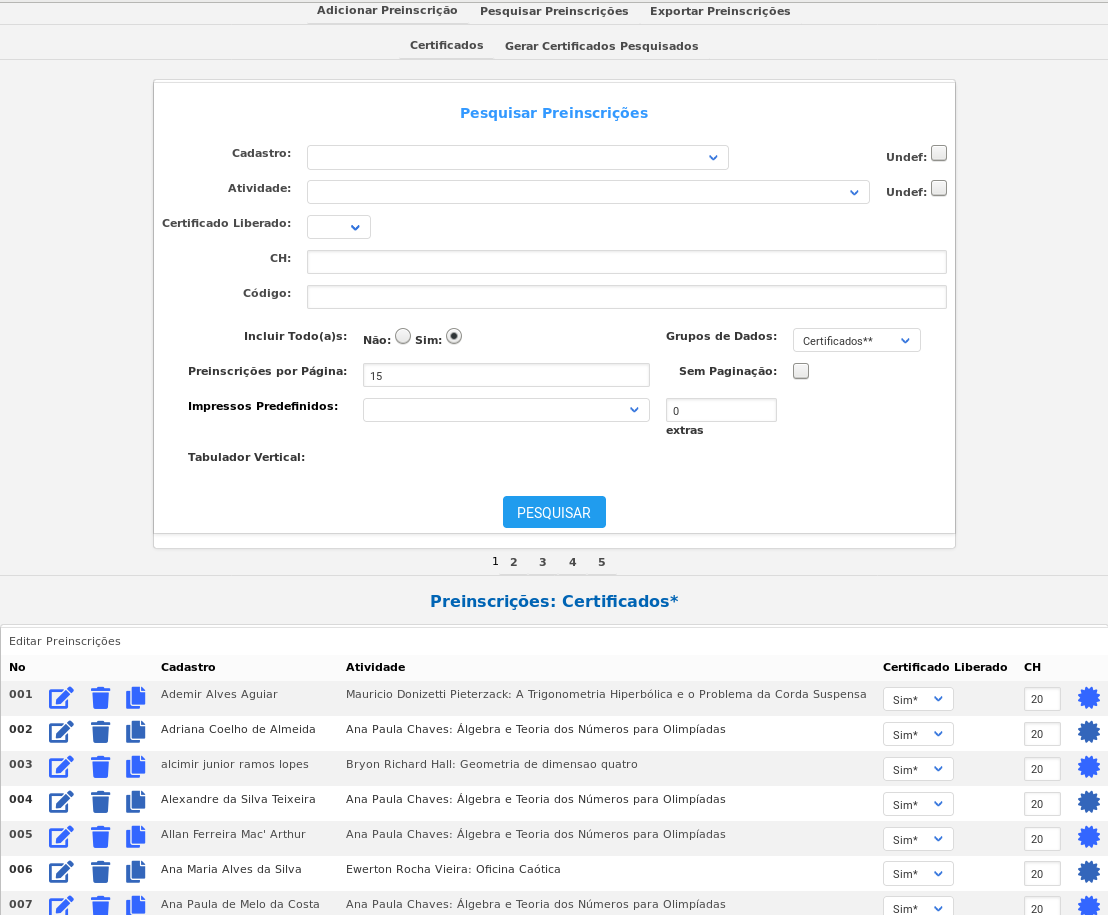Viewport: 1108px width, 915px height.
Task: Click Preinscrições por Página field
Action: [x=506, y=375]
